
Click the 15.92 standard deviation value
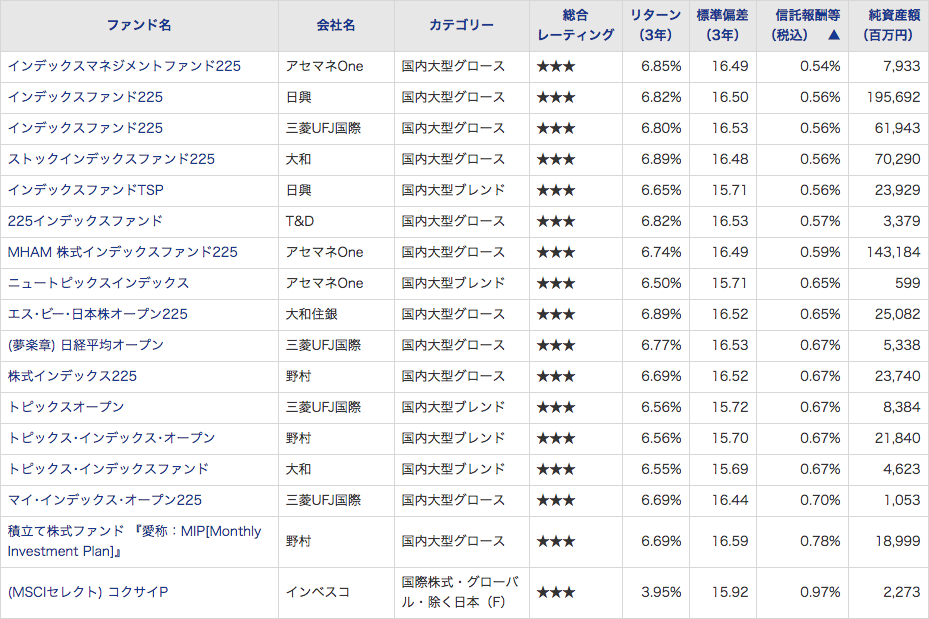[730, 592]
